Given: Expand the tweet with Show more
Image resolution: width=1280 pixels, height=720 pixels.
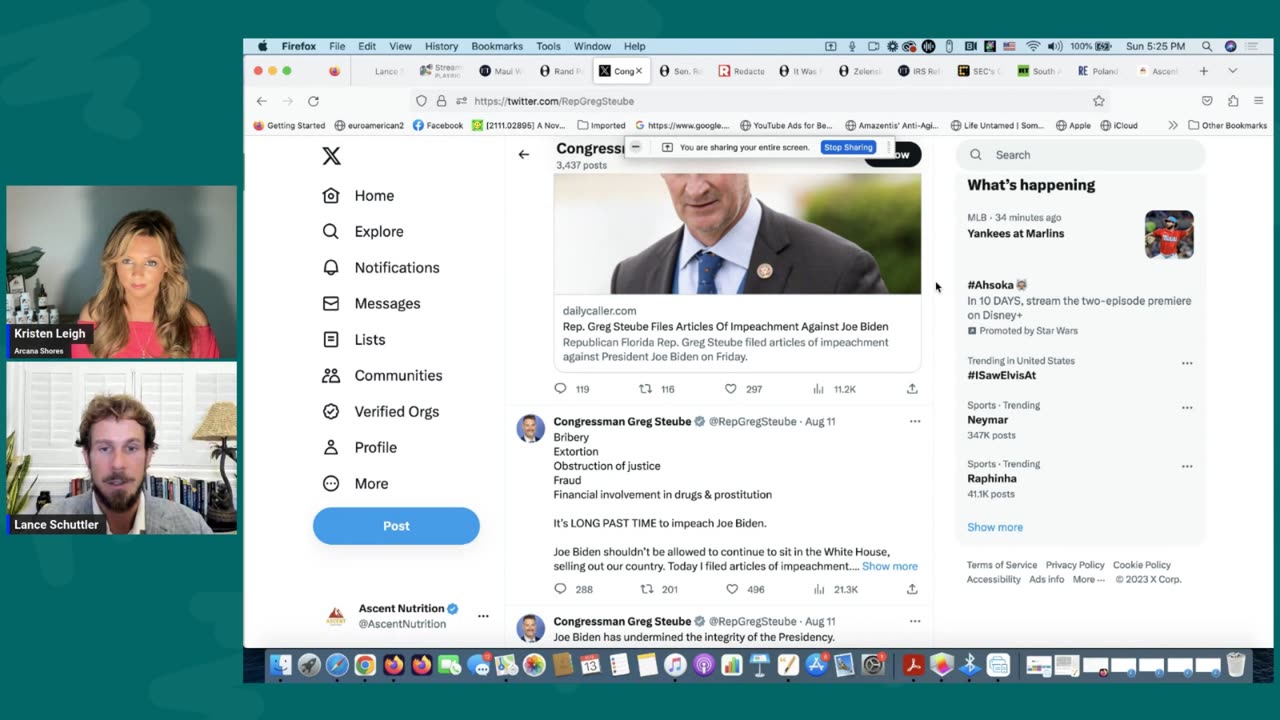Looking at the screenshot, I should point(890,566).
